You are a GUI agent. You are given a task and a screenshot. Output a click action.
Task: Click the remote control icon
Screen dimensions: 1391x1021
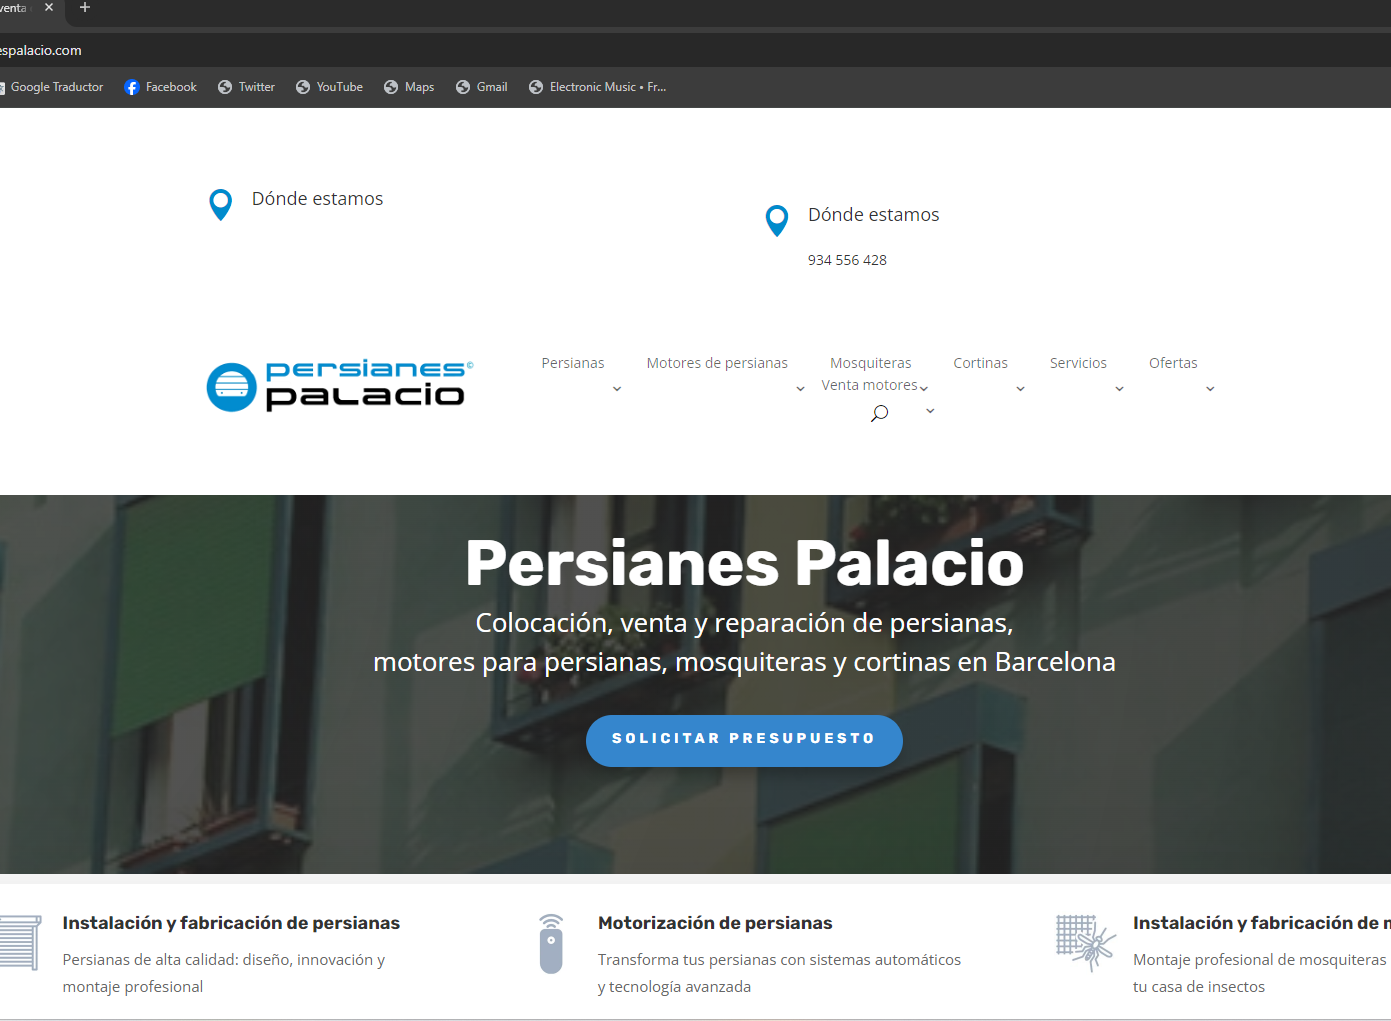(551, 944)
